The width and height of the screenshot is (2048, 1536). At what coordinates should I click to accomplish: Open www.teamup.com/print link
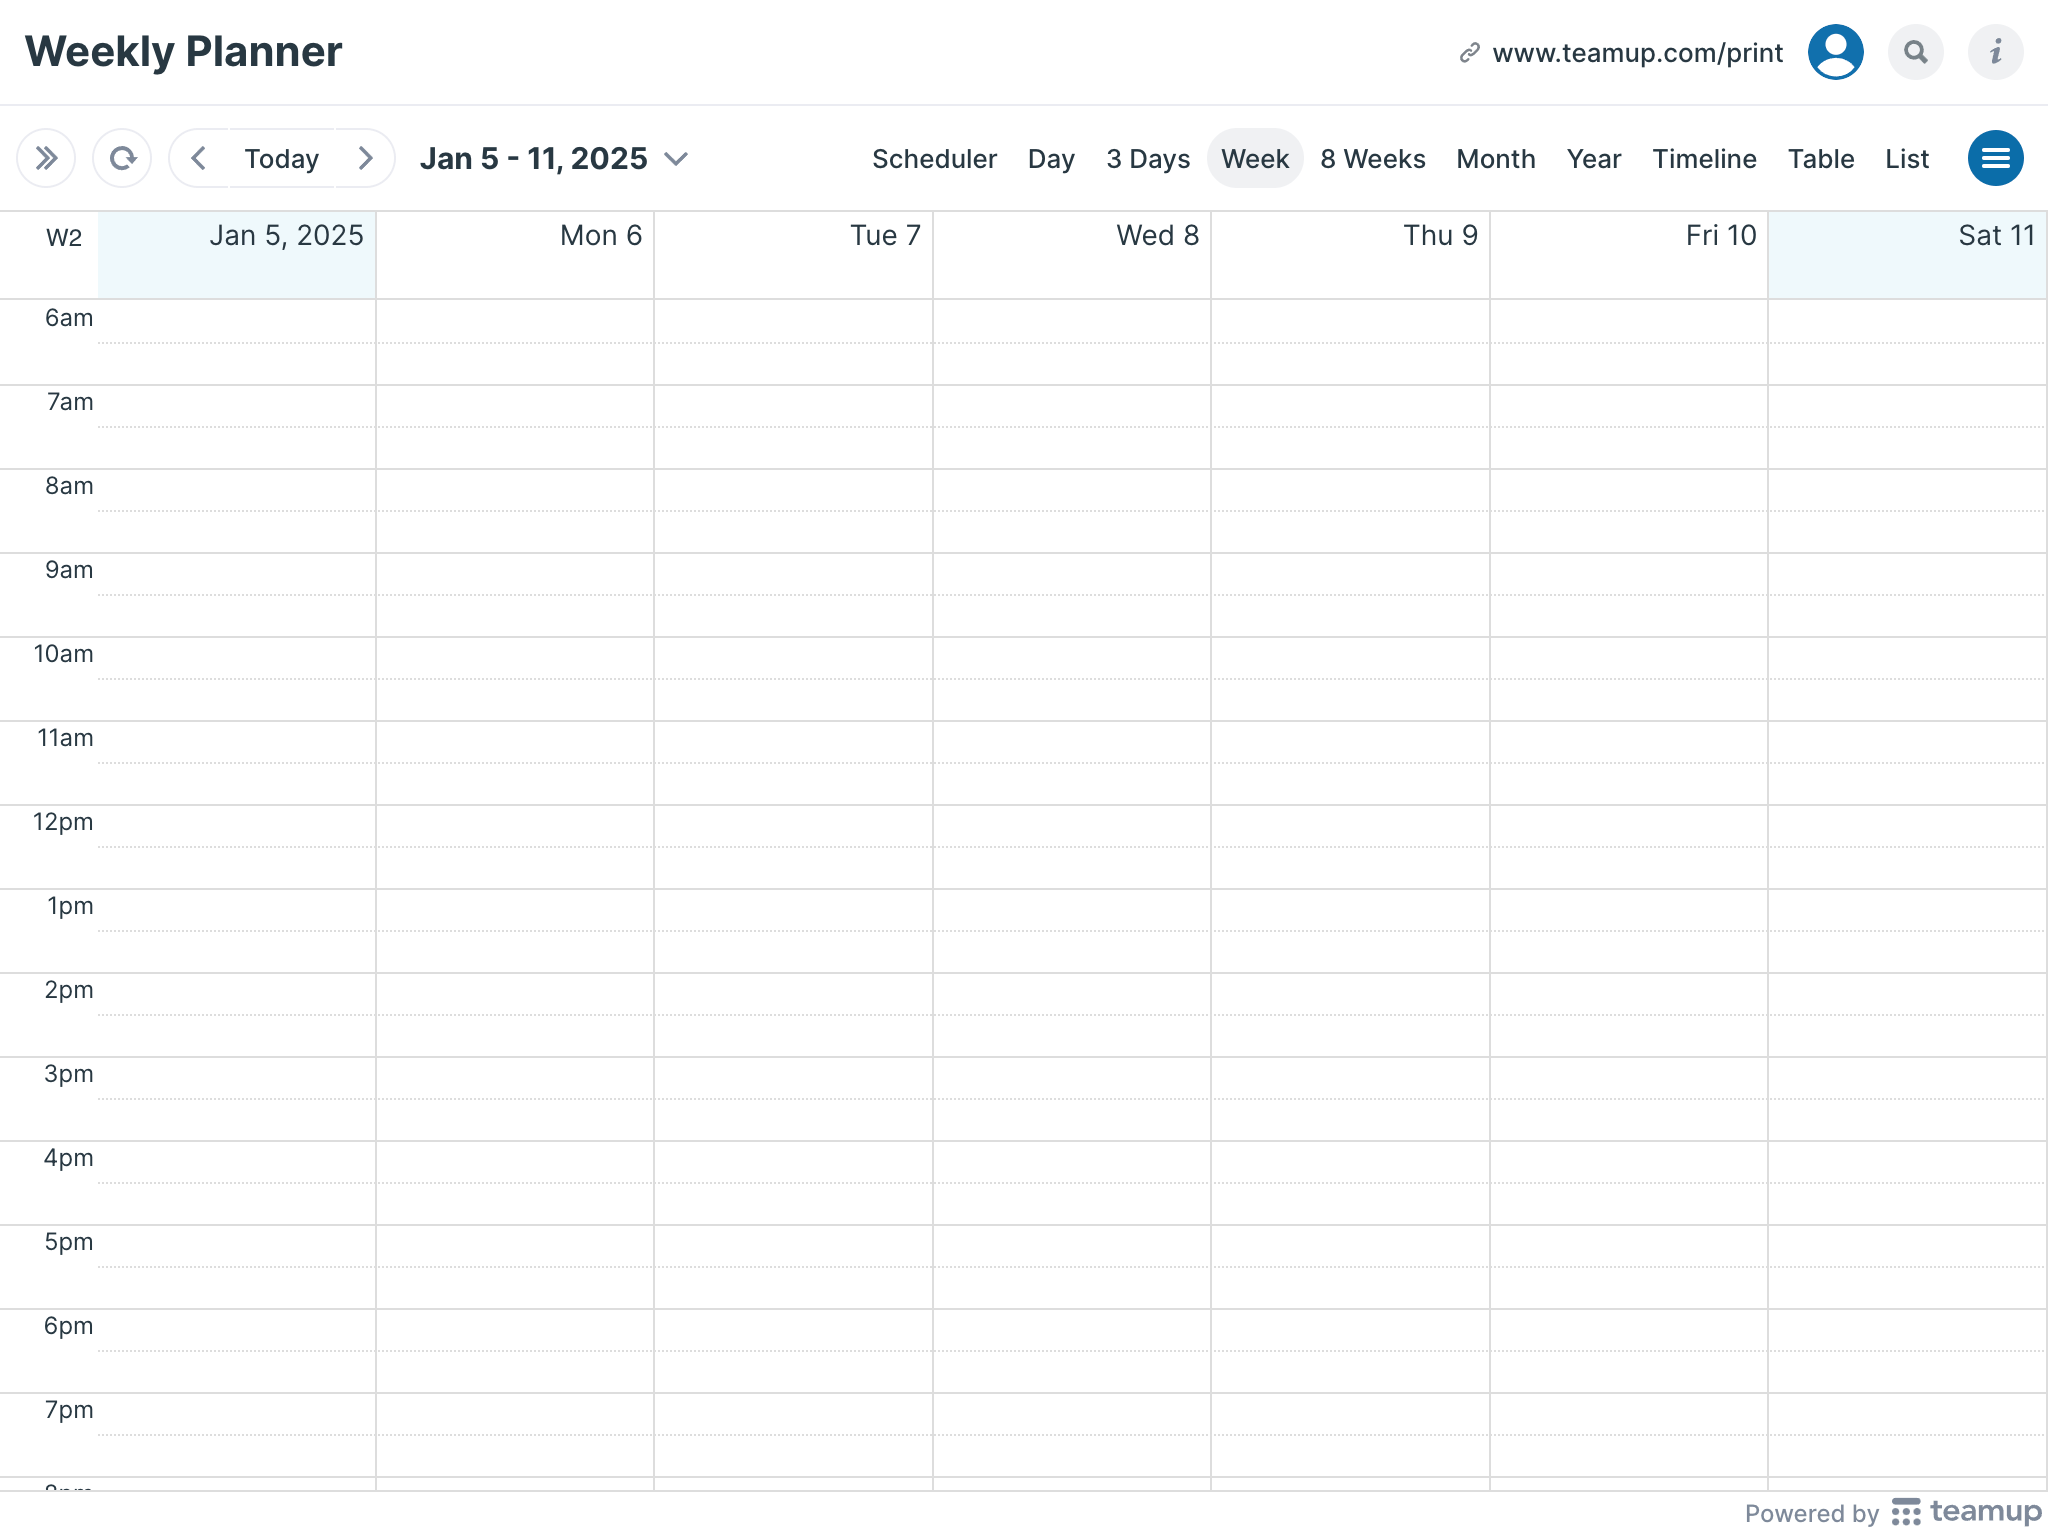(1637, 53)
